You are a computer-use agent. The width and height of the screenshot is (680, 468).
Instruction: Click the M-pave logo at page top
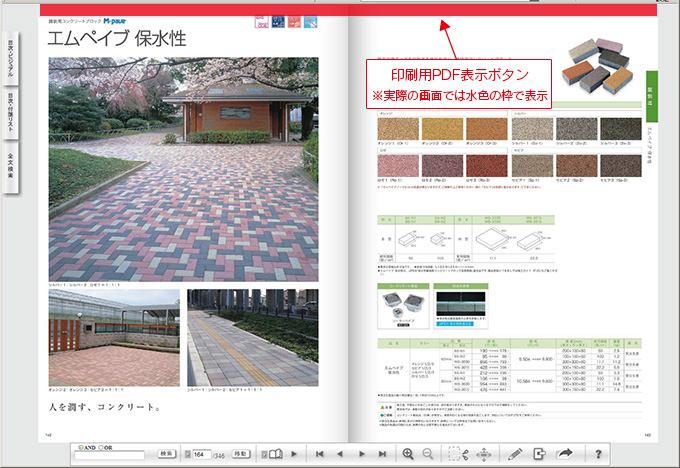click(114, 21)
